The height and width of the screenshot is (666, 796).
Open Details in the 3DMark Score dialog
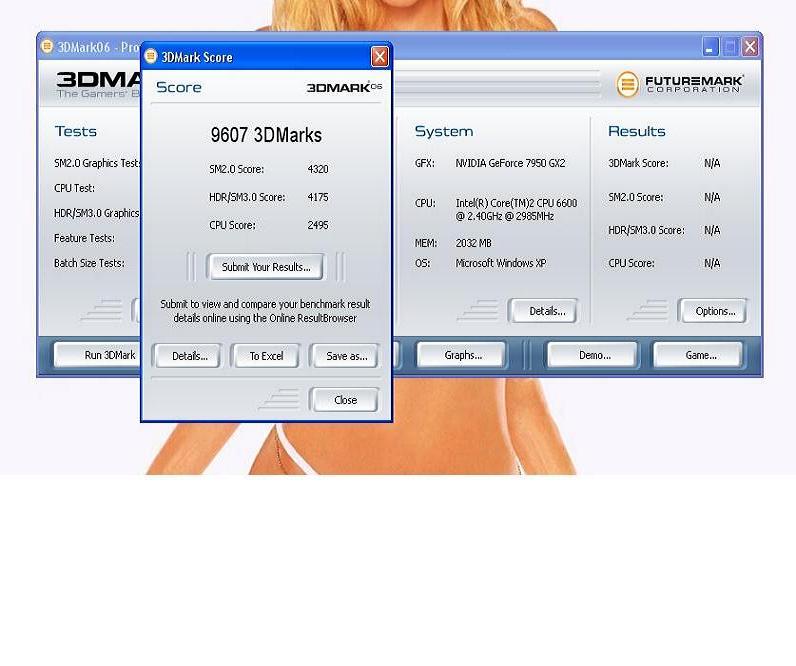[189, 356]
